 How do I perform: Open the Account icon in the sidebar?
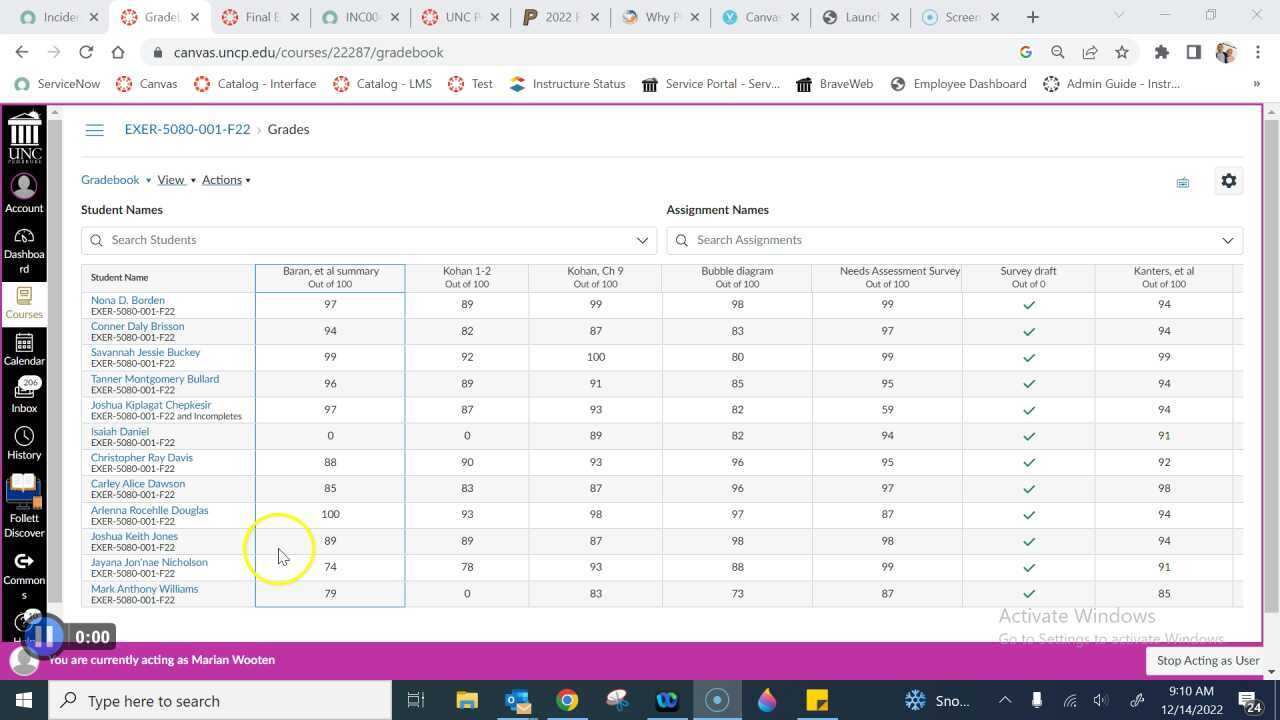point(24,194)
